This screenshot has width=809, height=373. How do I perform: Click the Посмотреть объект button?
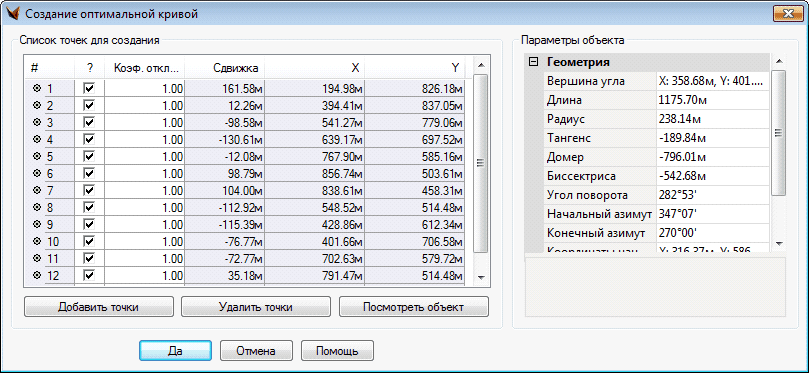pos(414,307)
